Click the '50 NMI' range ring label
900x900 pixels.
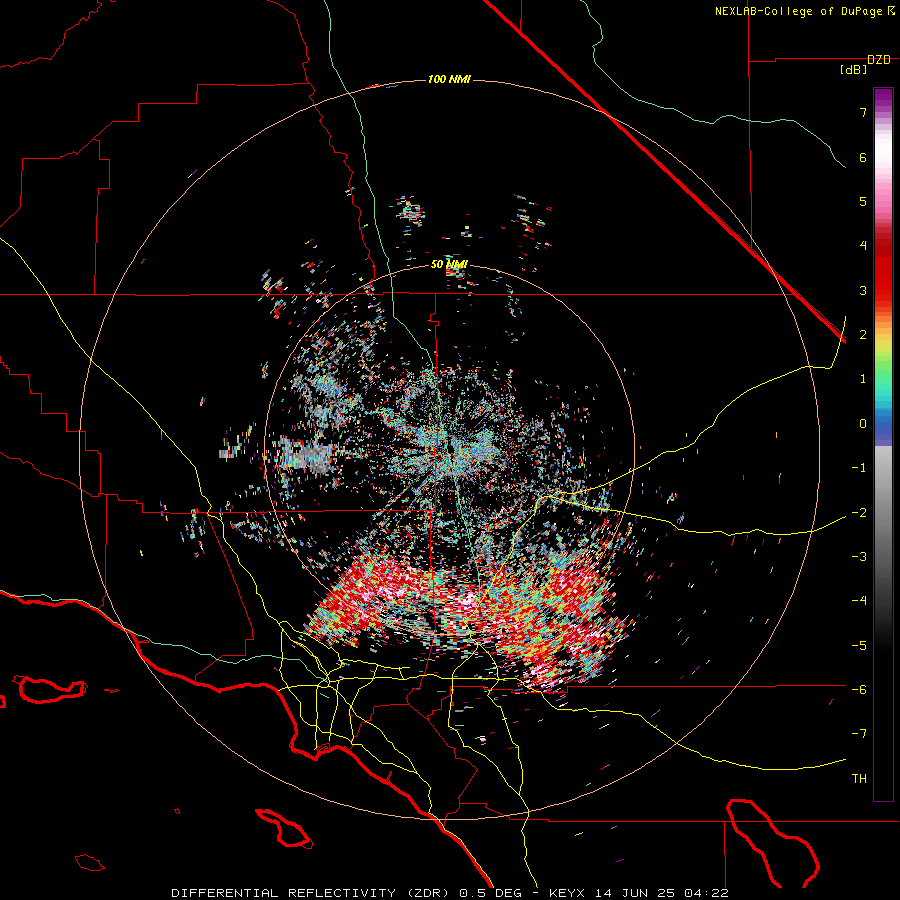[449, 264]
